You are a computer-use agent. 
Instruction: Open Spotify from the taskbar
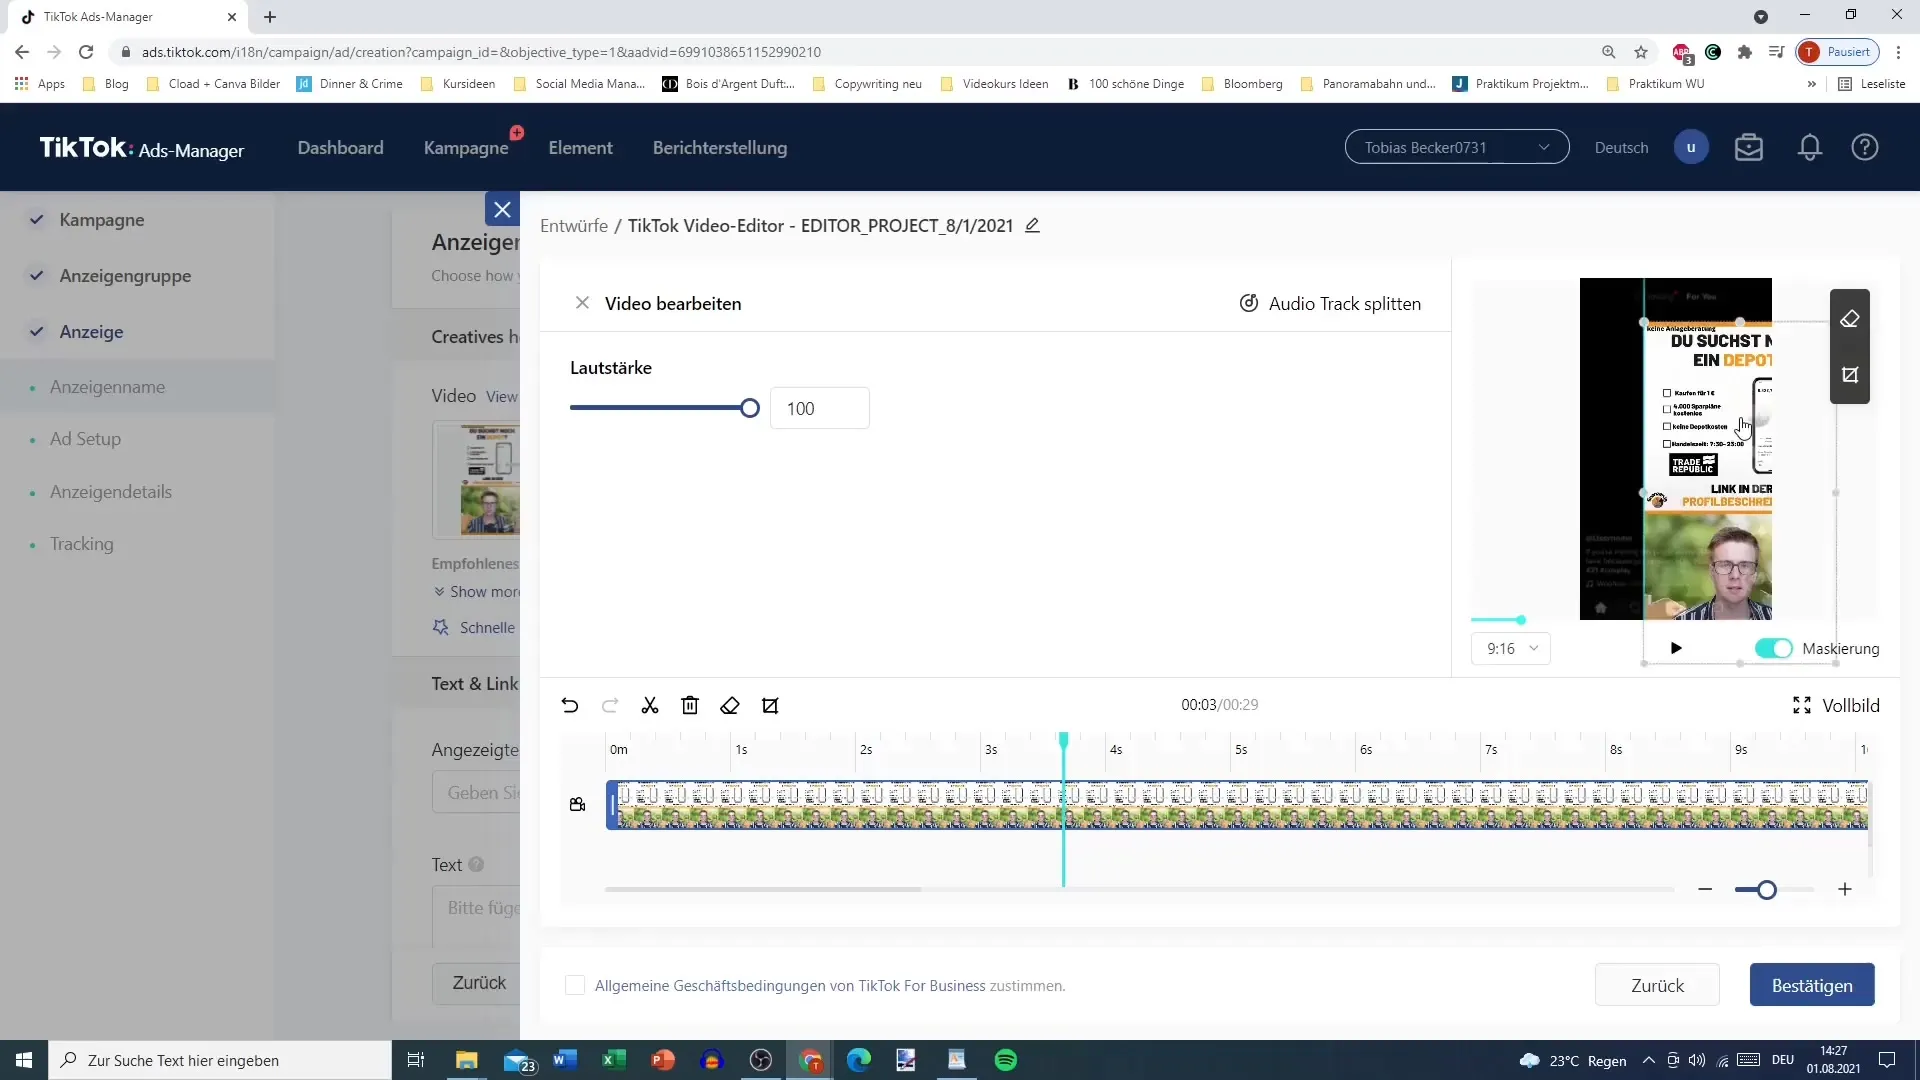[x=1006, y=1060]
